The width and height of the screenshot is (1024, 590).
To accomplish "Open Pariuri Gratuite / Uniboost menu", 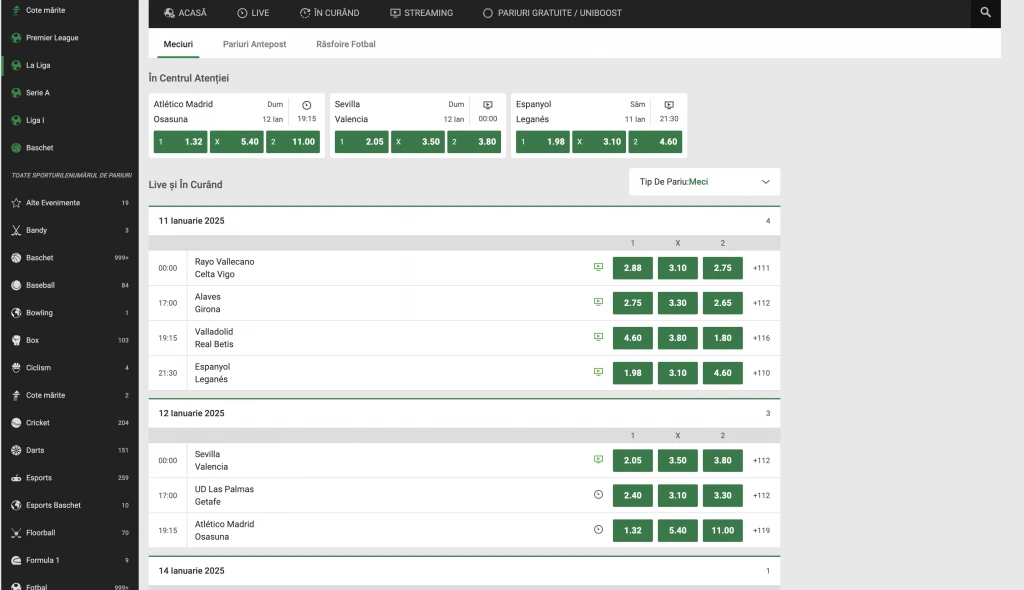I will coord(551,13).
